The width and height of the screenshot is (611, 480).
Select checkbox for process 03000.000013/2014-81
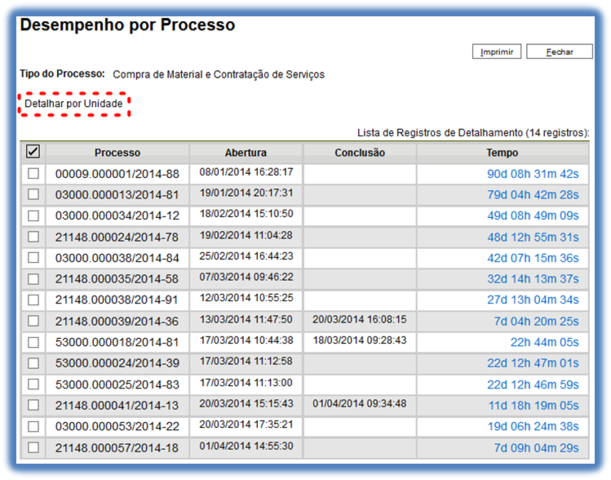pyautogui.click(x=33, y=195)
